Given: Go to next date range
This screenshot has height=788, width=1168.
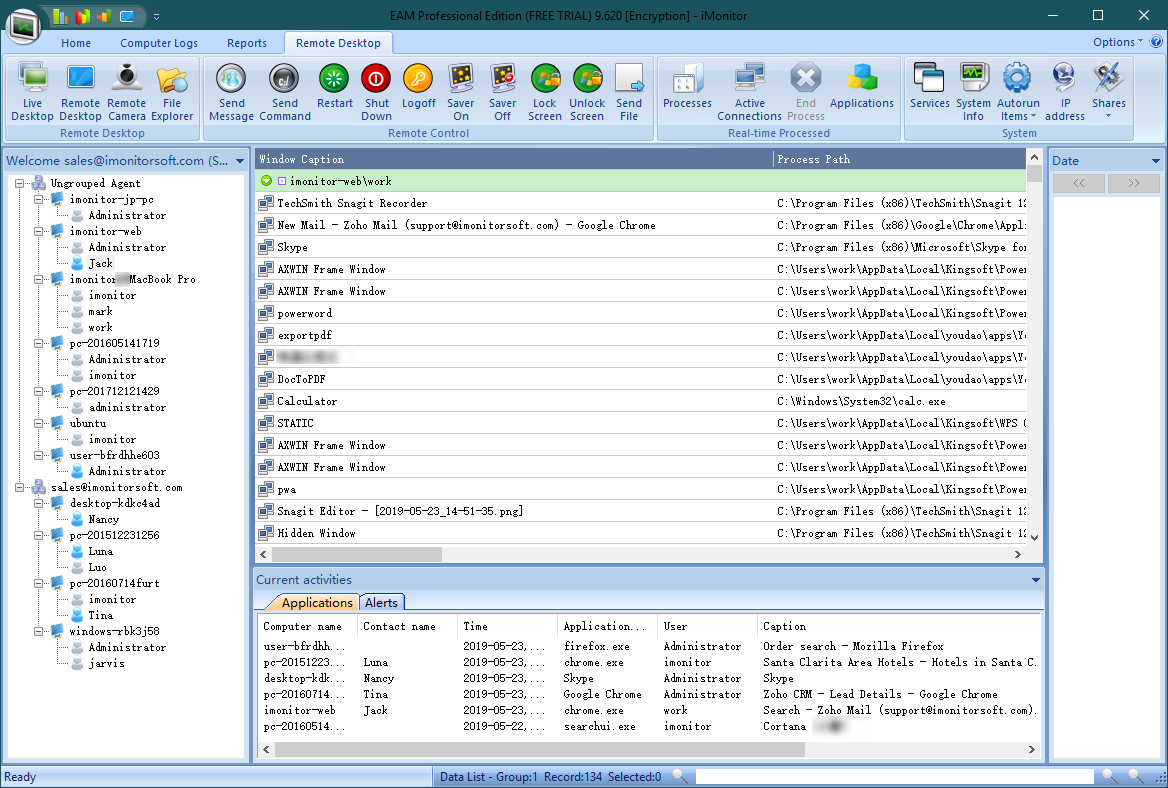Looking at the screenshot, I should (x=1133, y=182).
